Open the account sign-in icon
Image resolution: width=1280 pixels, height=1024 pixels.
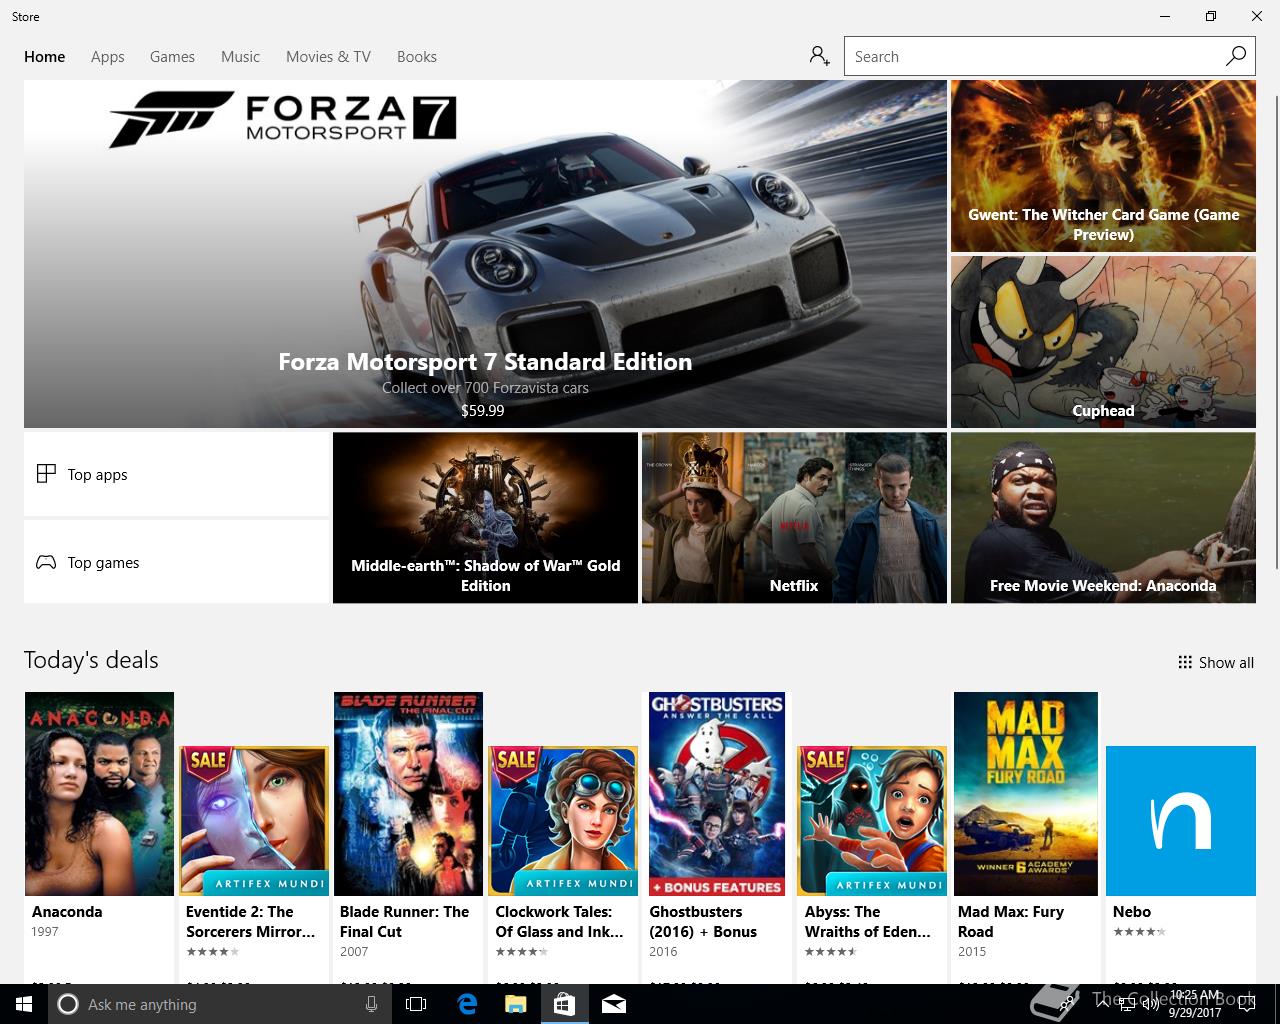819,56
